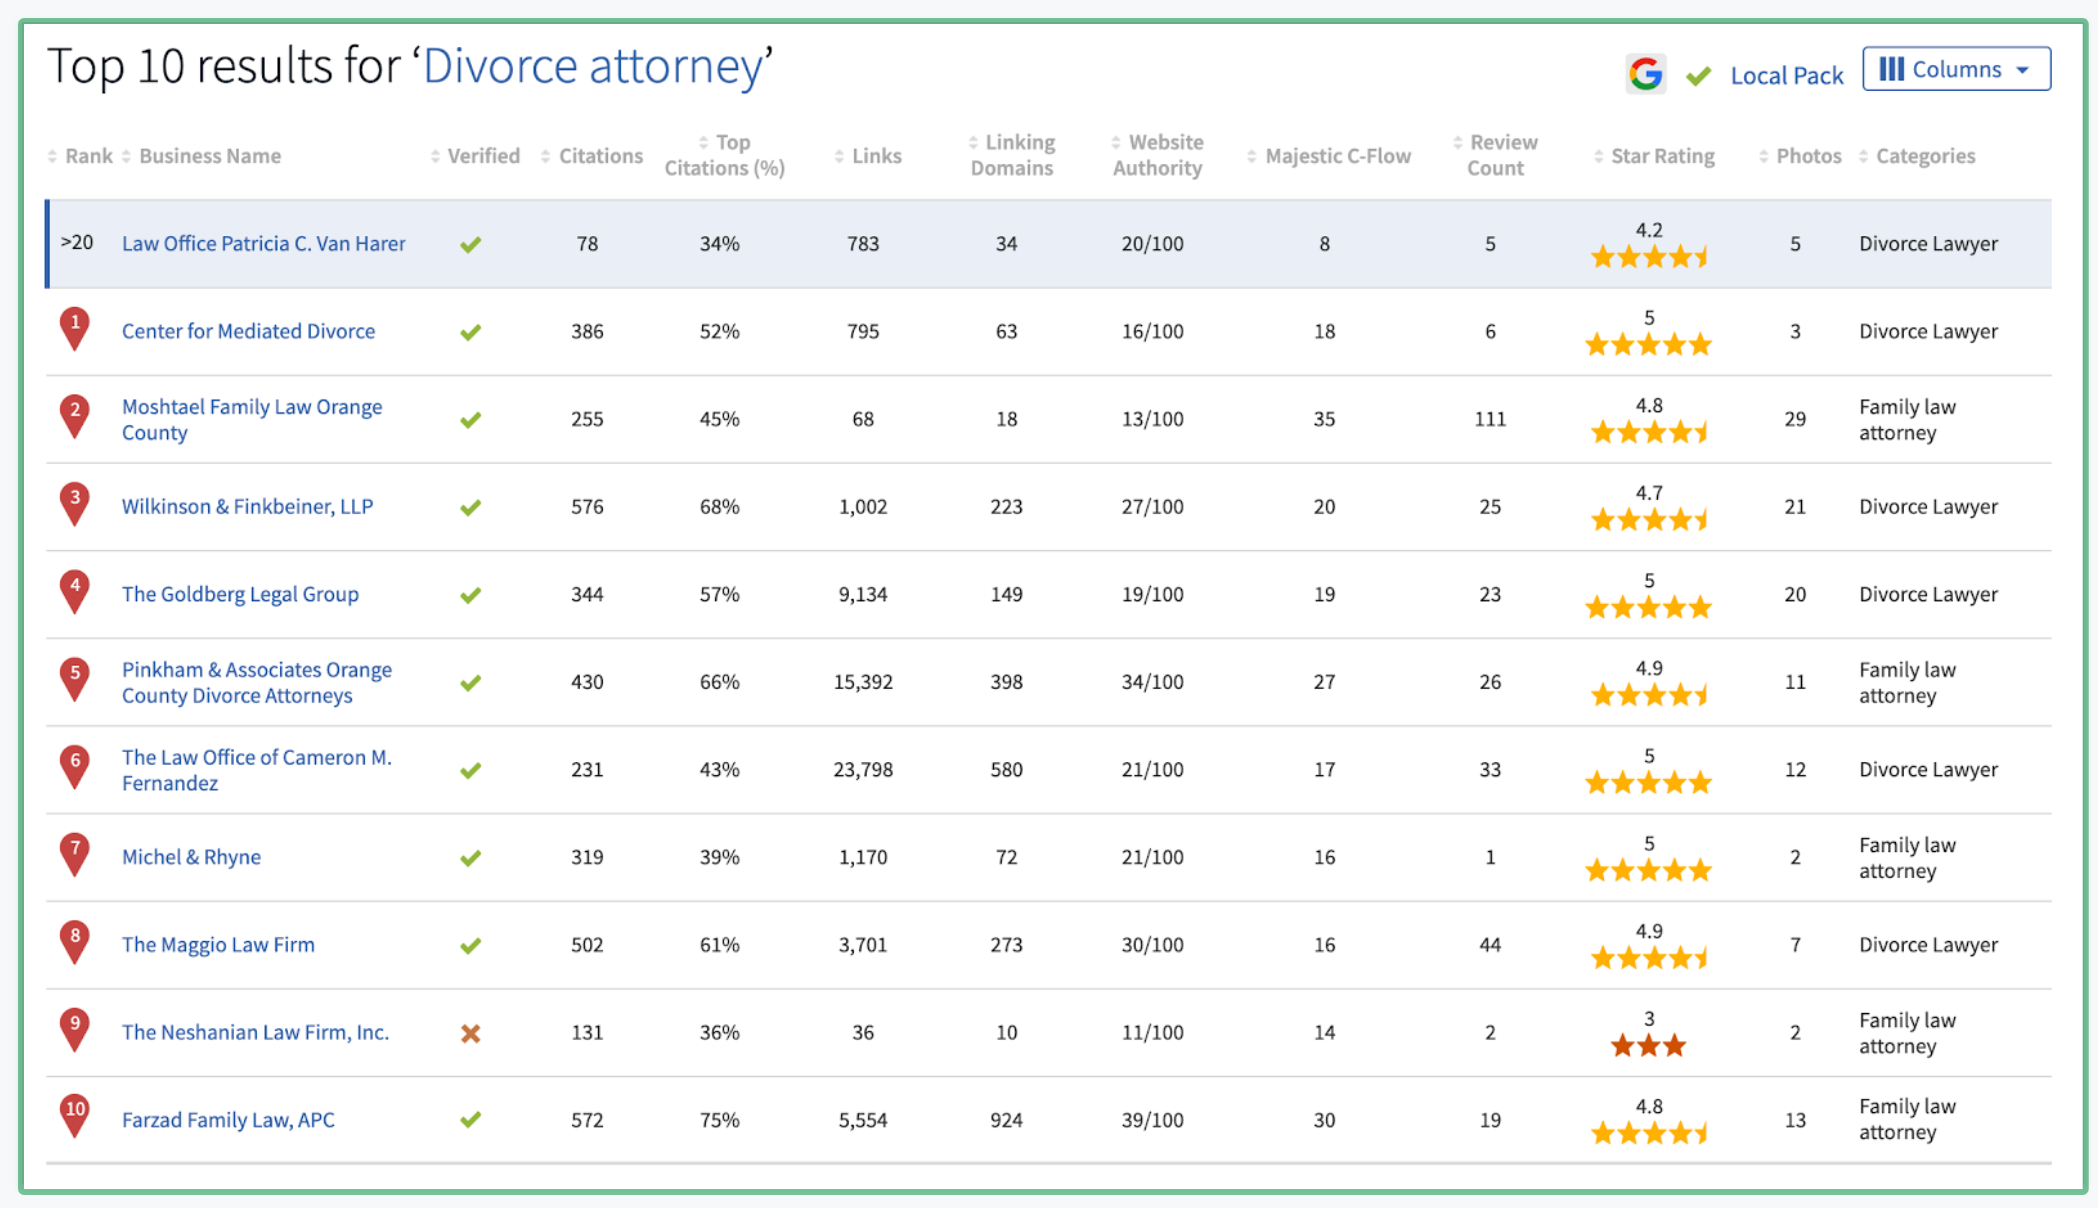The height and width of the screenshot is (1208, 2098).
Task: Click the Columns button's bars icon
Action: coord(1891,69)
